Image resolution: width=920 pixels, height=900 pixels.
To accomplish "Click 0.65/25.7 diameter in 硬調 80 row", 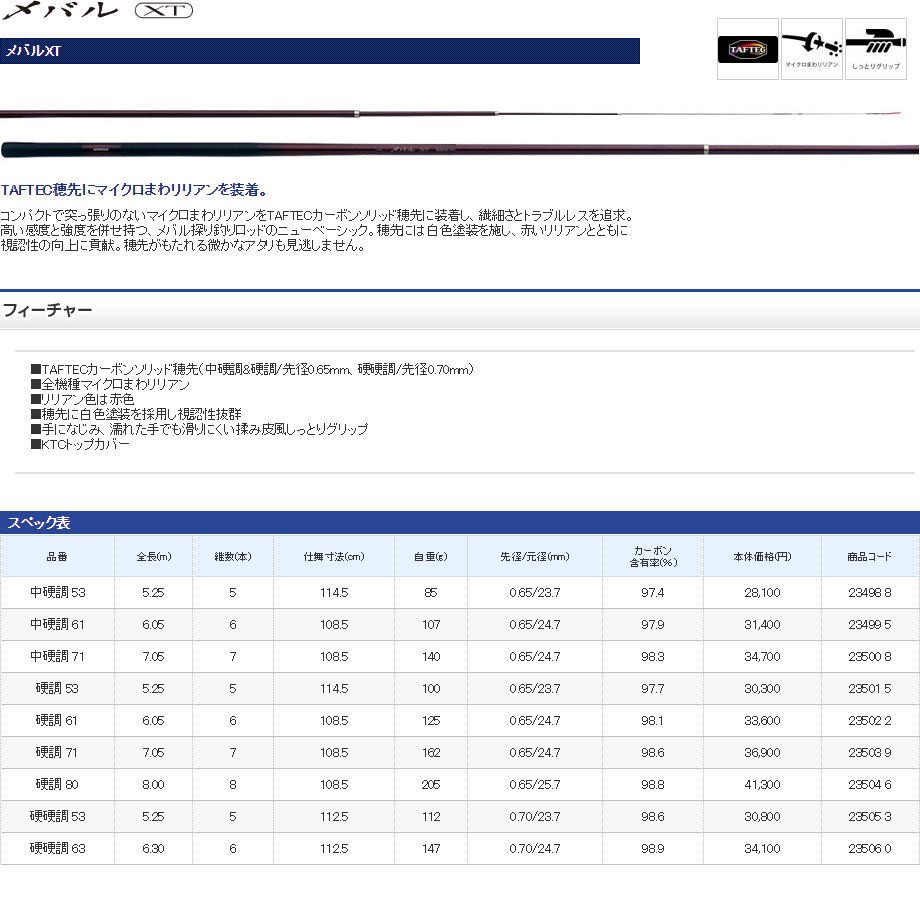I will [x=535, y=784].
